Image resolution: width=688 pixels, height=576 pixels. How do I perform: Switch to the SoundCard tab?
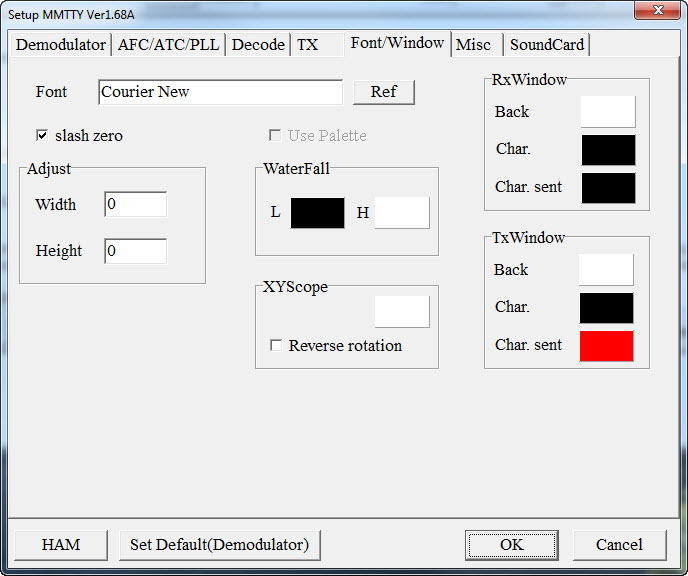coord(547,45)
